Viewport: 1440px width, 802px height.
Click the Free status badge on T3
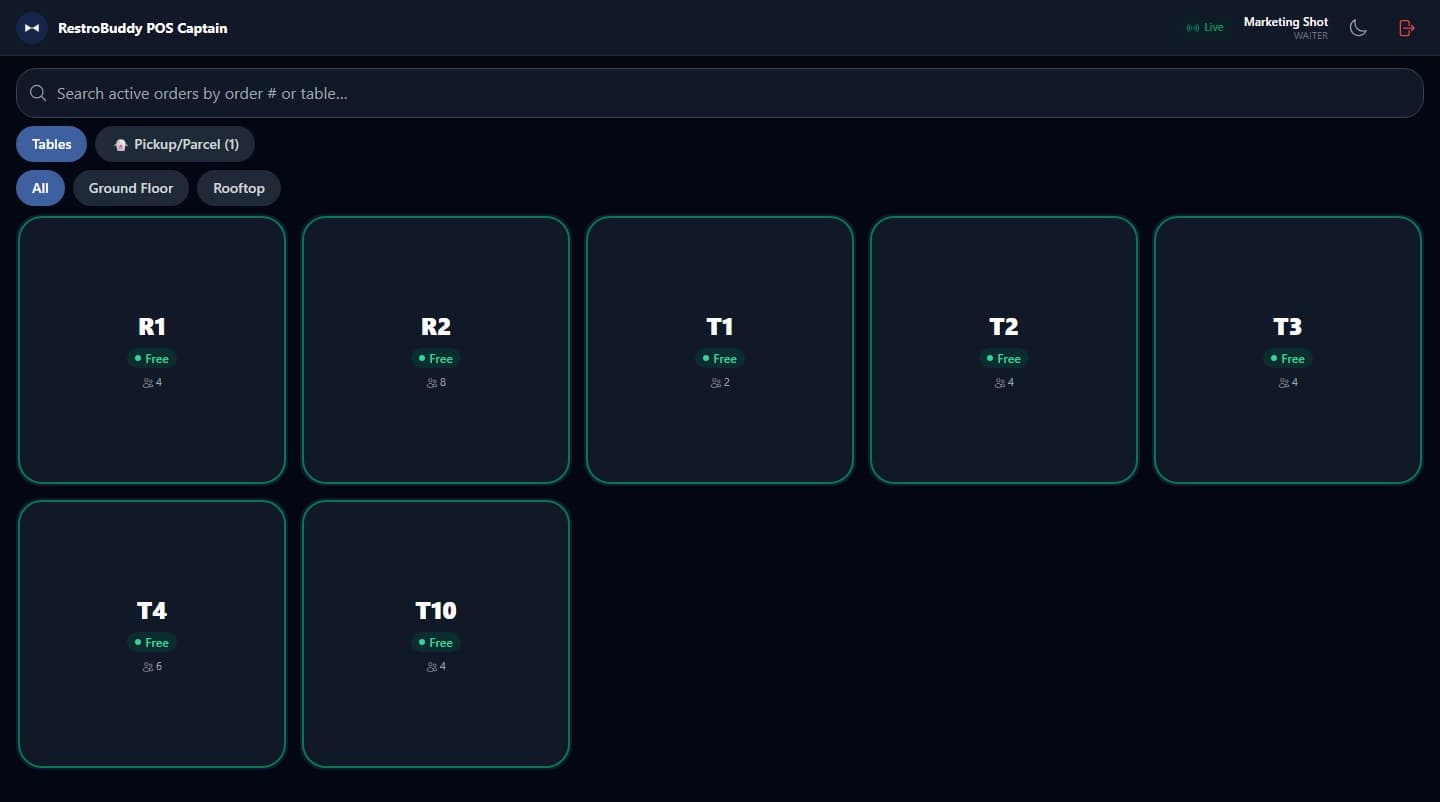[x=1288, y=358]
